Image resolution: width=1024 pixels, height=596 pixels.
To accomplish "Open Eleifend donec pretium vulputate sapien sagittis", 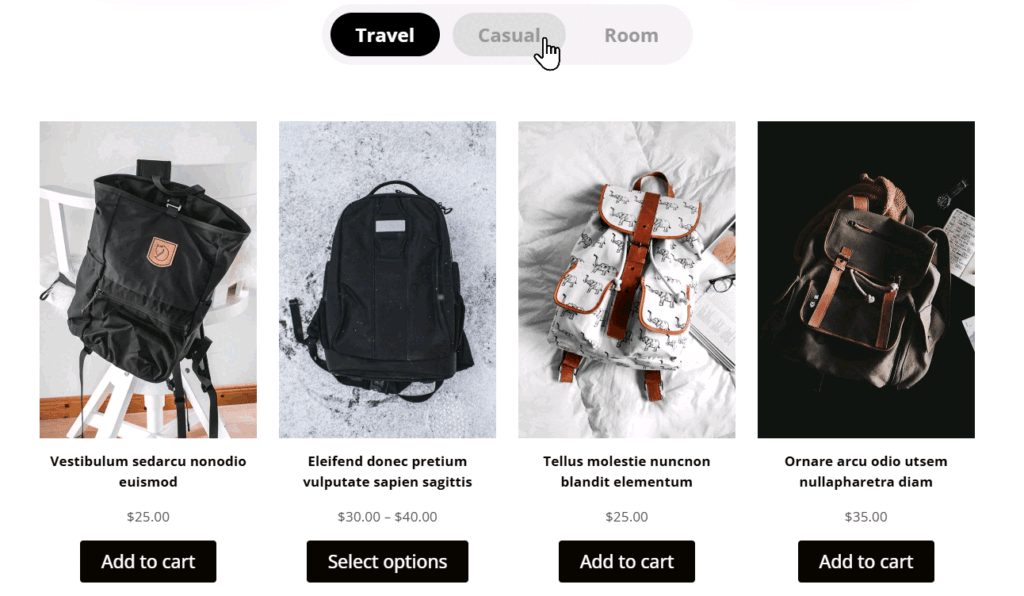I will pos(387,471).
